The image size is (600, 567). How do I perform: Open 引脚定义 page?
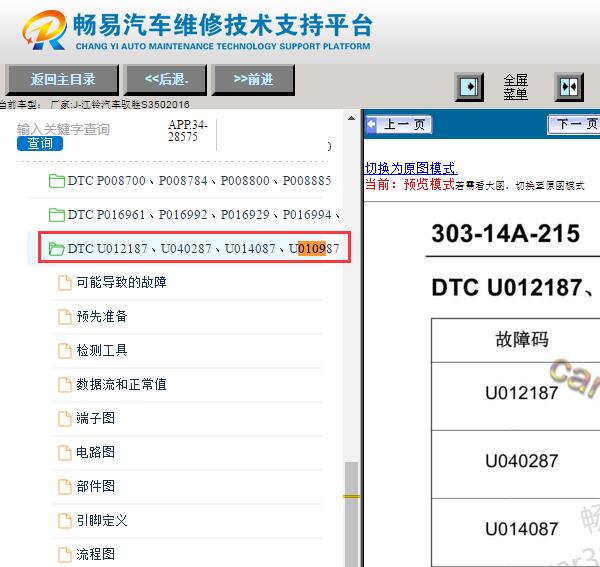[x=102, y=521]
